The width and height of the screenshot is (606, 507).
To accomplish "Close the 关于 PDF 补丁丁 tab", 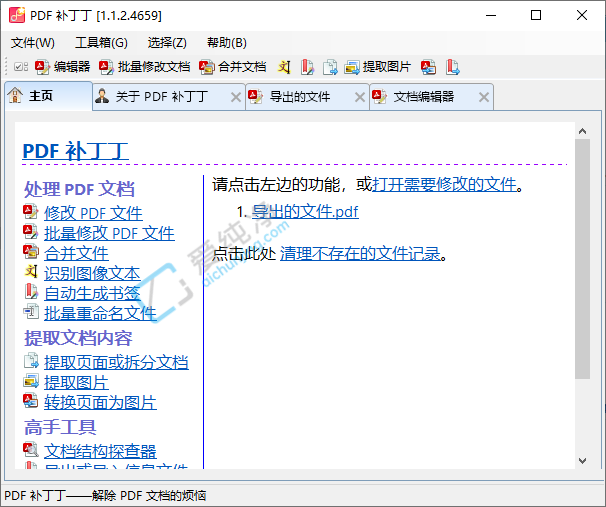I will tap(236, 97).
